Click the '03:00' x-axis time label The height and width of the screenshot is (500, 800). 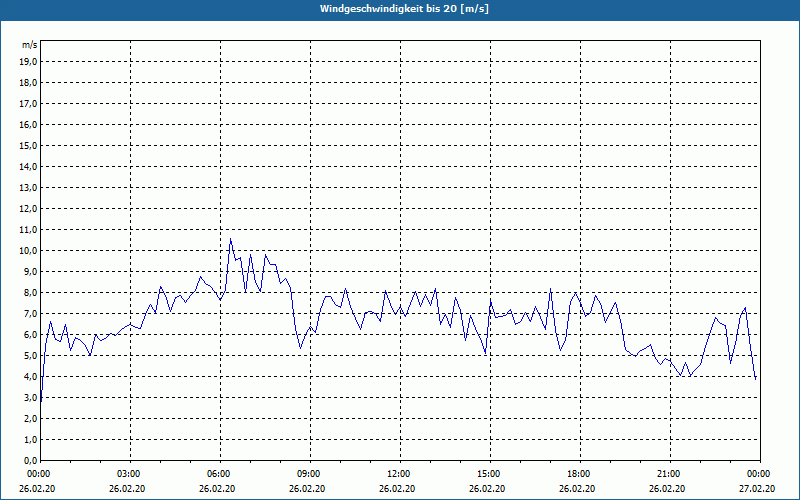click(x=128, y=474)
